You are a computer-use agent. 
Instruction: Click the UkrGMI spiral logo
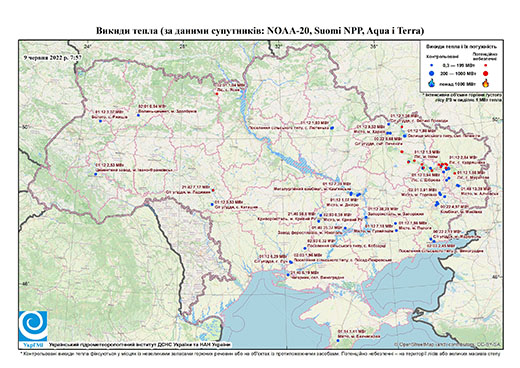coord(33,326)
